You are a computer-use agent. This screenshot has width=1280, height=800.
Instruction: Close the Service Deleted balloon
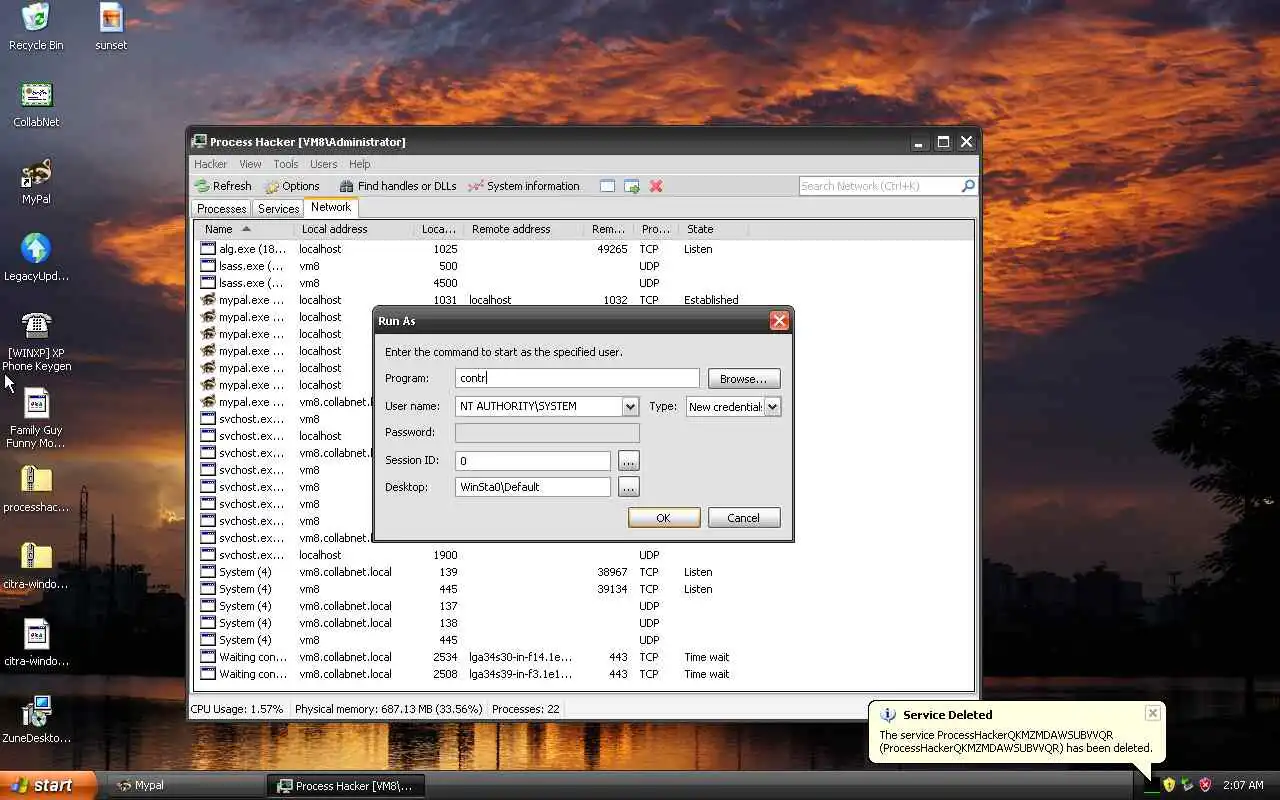[x=1152, y=713]
